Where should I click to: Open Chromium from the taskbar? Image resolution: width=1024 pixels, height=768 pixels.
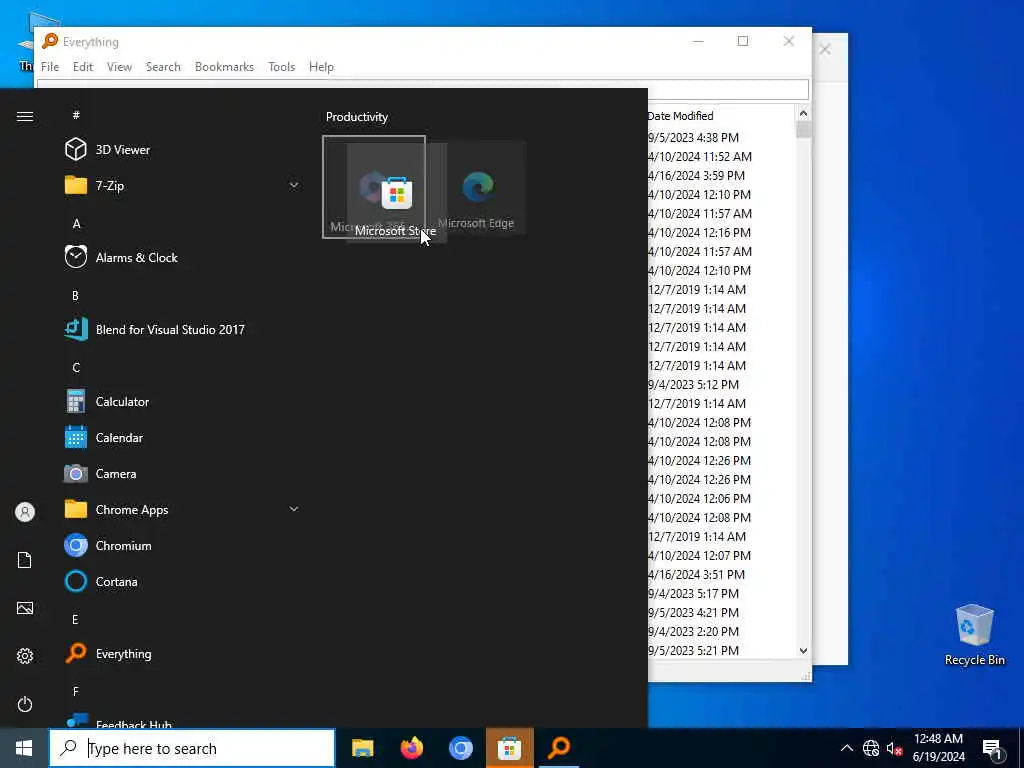pyautogui.click(x=461, y=748)
